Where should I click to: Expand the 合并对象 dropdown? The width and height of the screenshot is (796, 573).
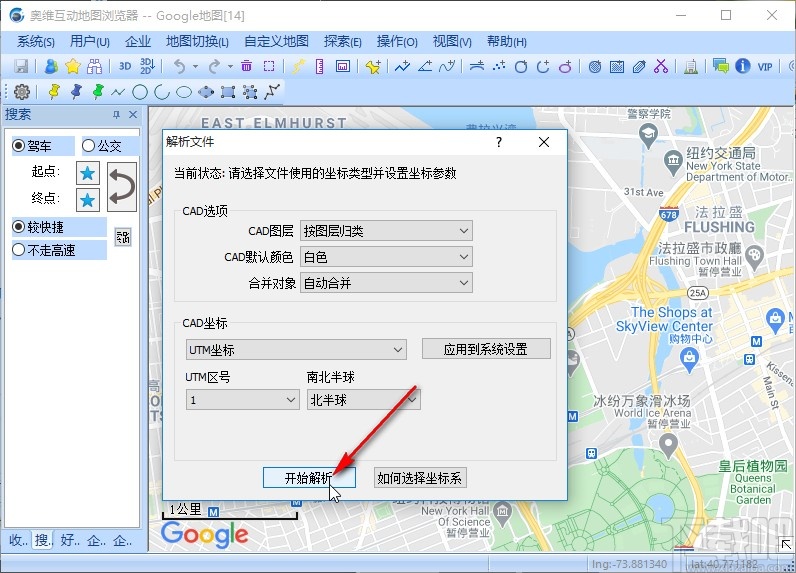coord(386,283)
